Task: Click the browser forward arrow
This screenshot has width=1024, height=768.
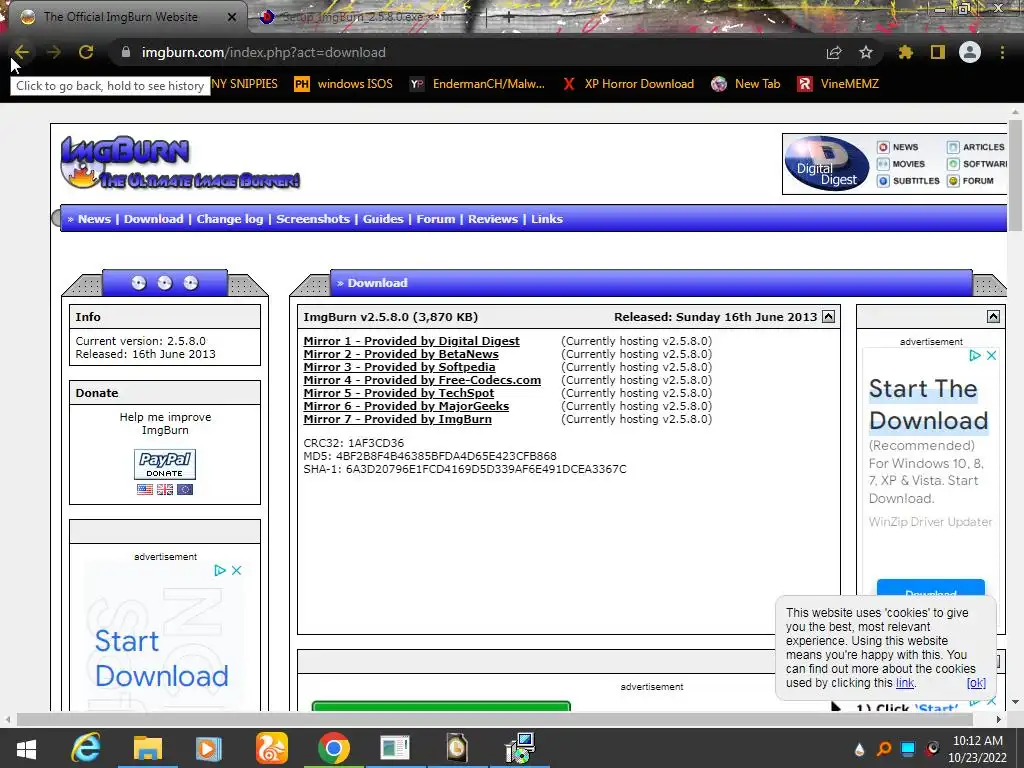Action: [x=54, y=52]
